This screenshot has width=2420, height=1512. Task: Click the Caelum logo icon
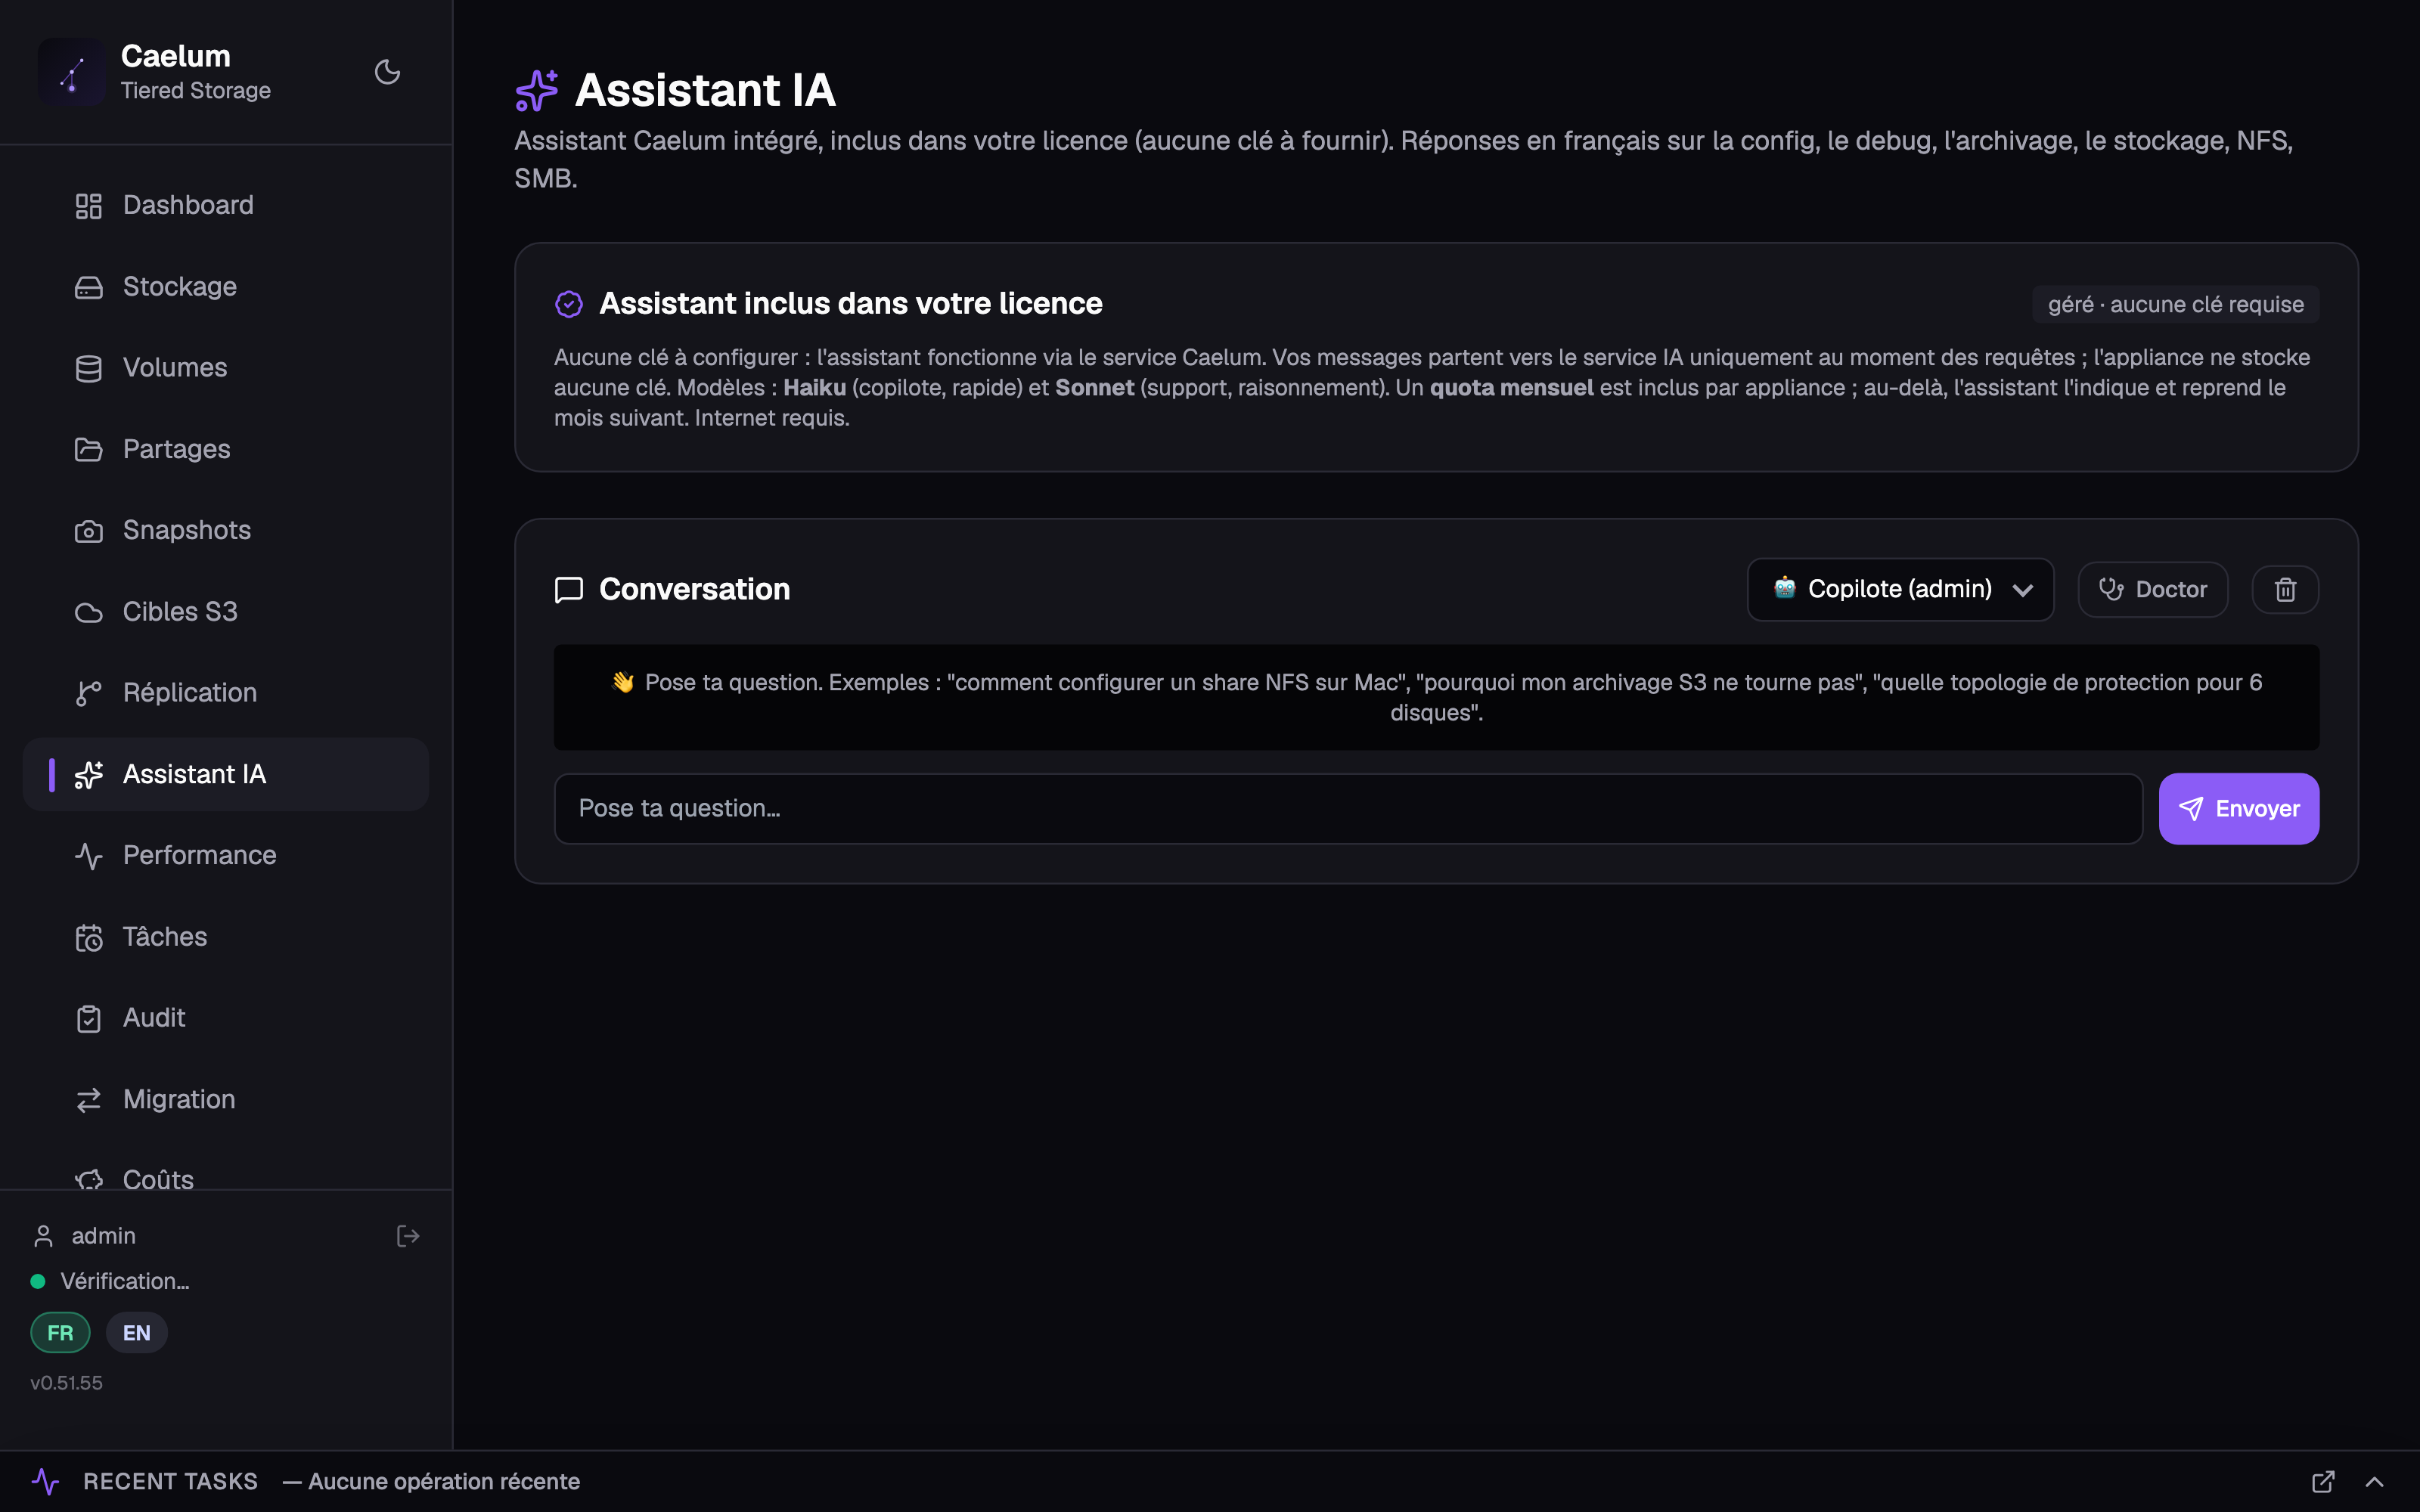tap(72, 72)
